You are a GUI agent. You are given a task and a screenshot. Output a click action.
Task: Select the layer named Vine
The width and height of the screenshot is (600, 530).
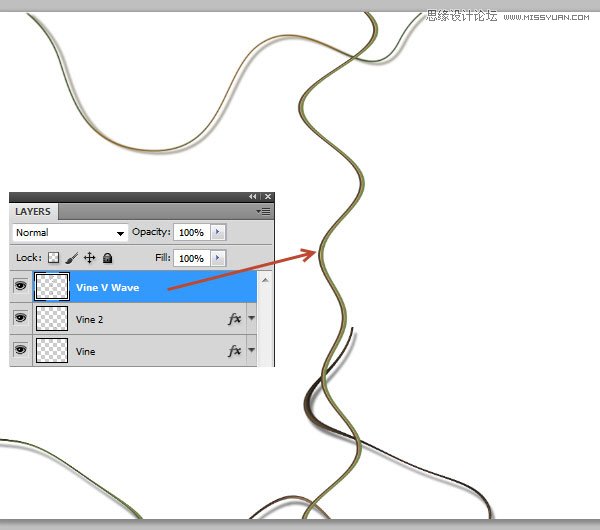pyautogui.click(x=85, y=351)
